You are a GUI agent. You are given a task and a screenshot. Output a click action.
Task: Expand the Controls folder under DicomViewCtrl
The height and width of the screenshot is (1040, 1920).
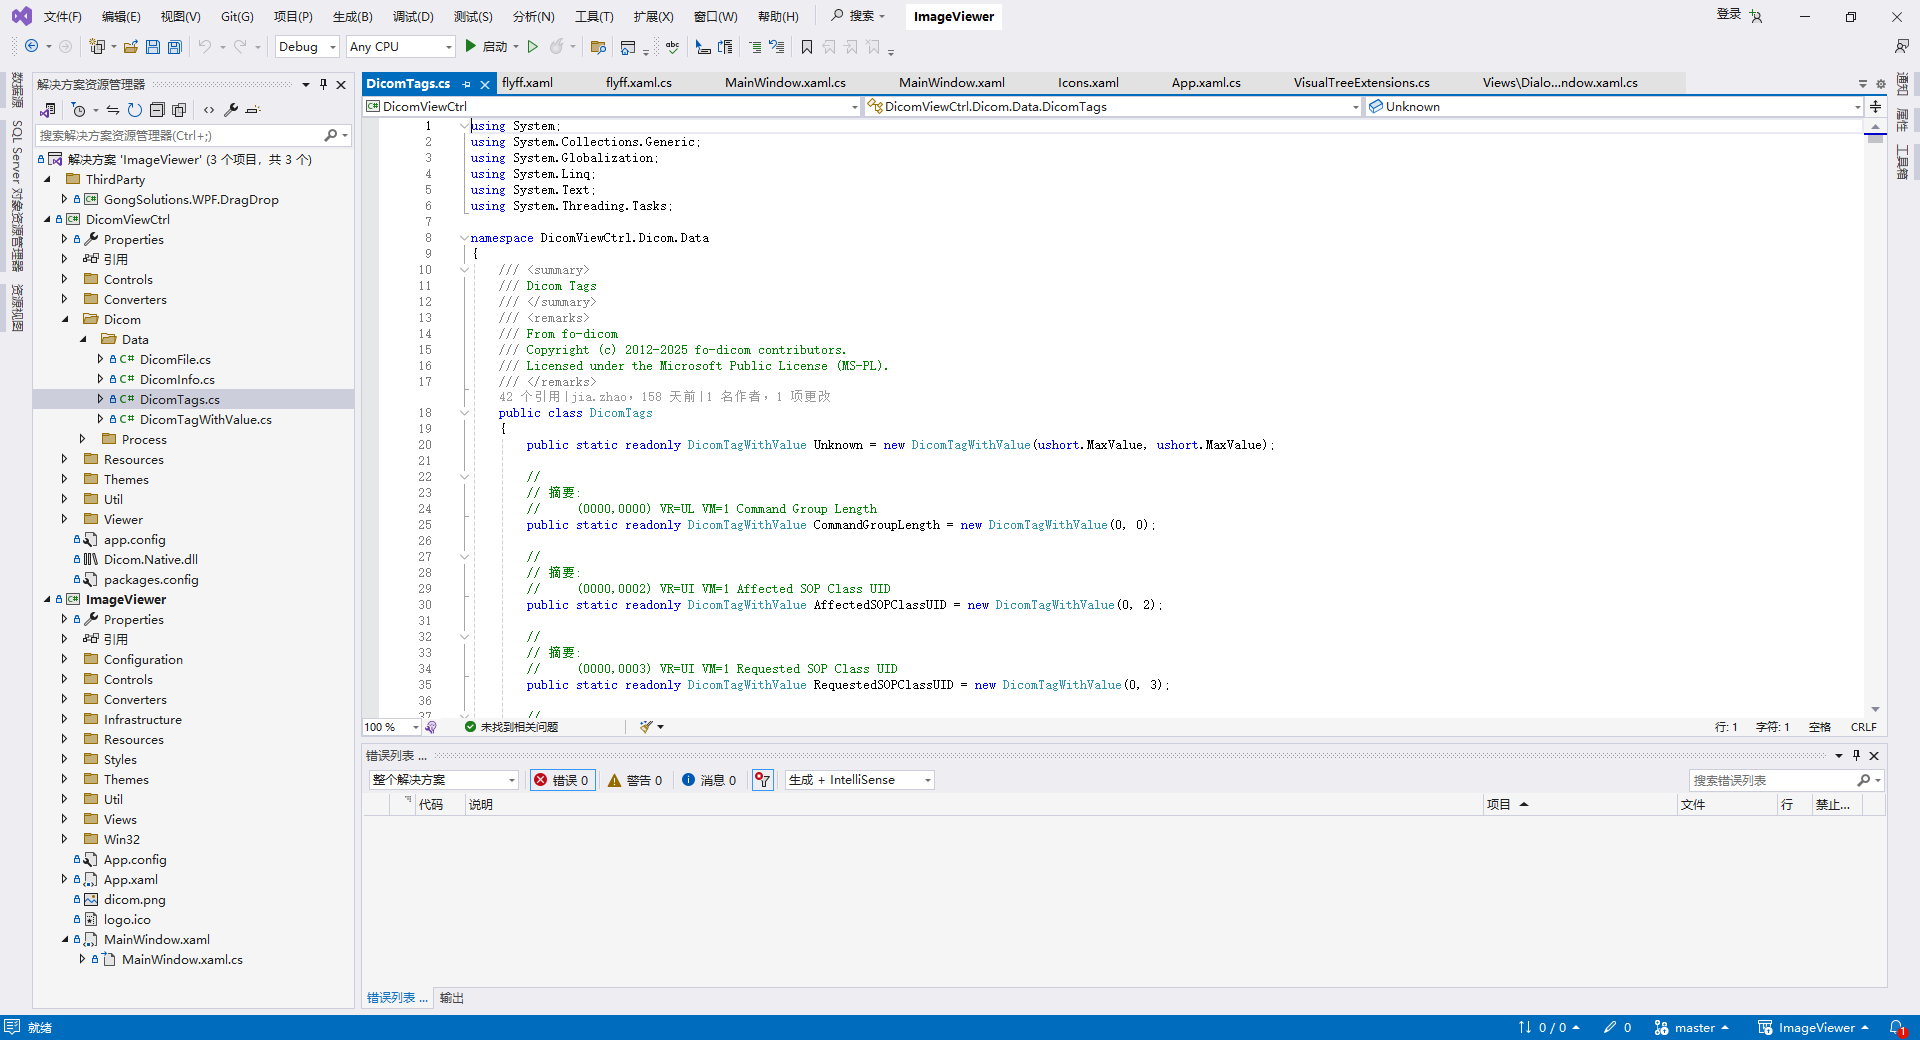[x=65, y=280]
